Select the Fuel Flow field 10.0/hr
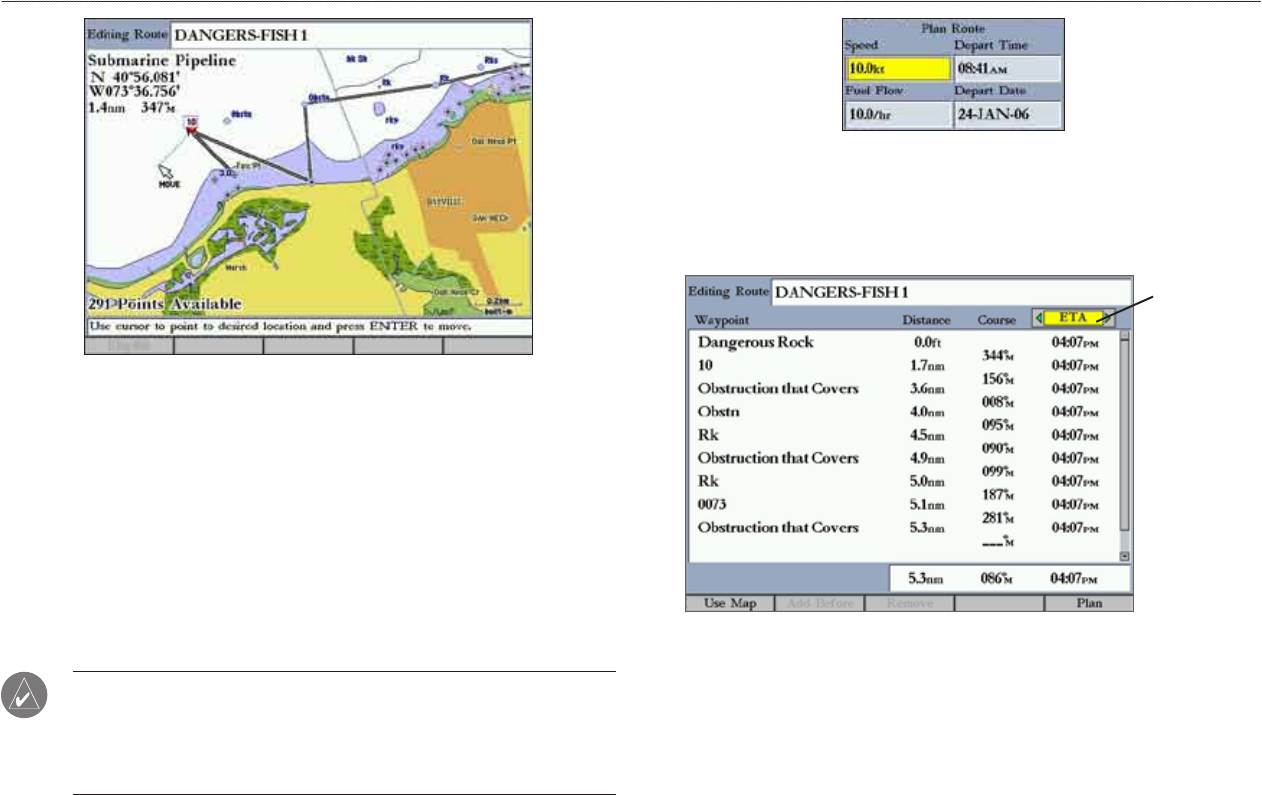Viewport: 1262px width, 795px height. point(897,114)
